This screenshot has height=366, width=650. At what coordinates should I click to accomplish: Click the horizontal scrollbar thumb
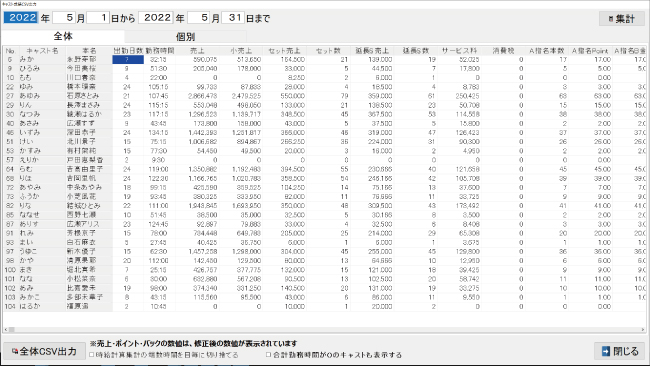tap(12, 330)
